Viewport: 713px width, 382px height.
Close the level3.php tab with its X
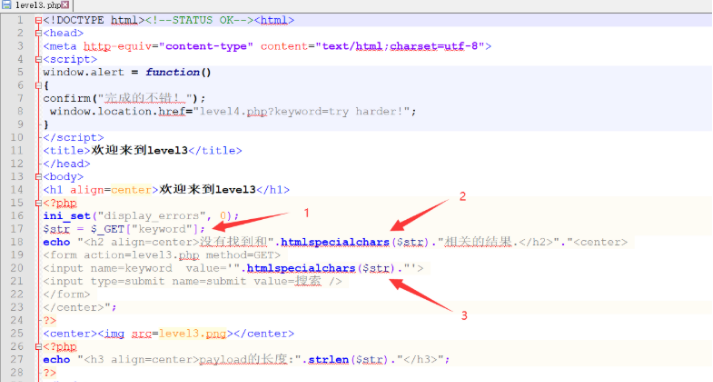pyautogui.click(x=65, y=5)
